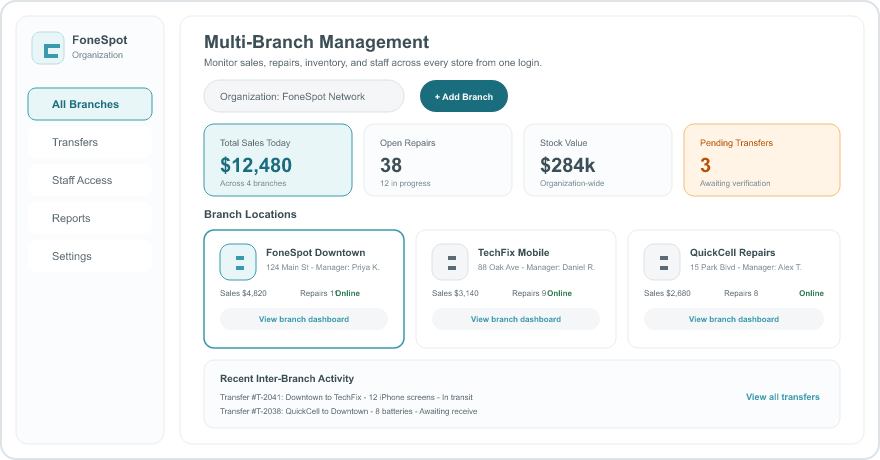Click the Multi-Branch Management heading

[317, 42]
